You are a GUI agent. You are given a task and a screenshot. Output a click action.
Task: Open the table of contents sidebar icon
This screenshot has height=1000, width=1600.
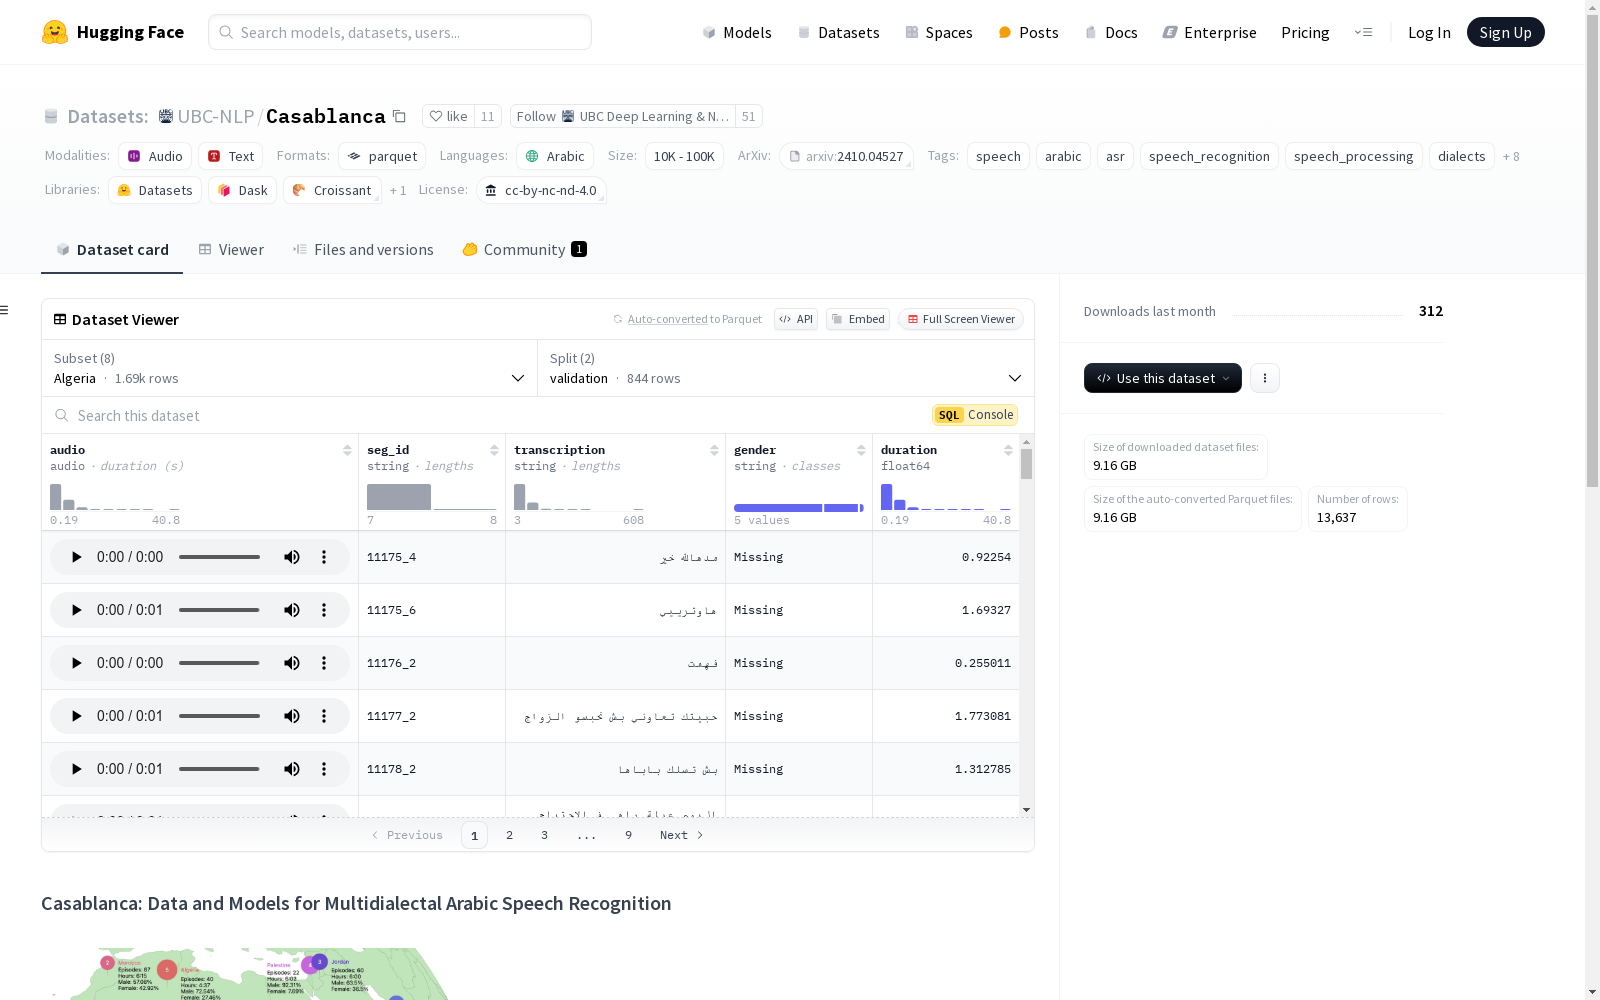pos(5,310)
